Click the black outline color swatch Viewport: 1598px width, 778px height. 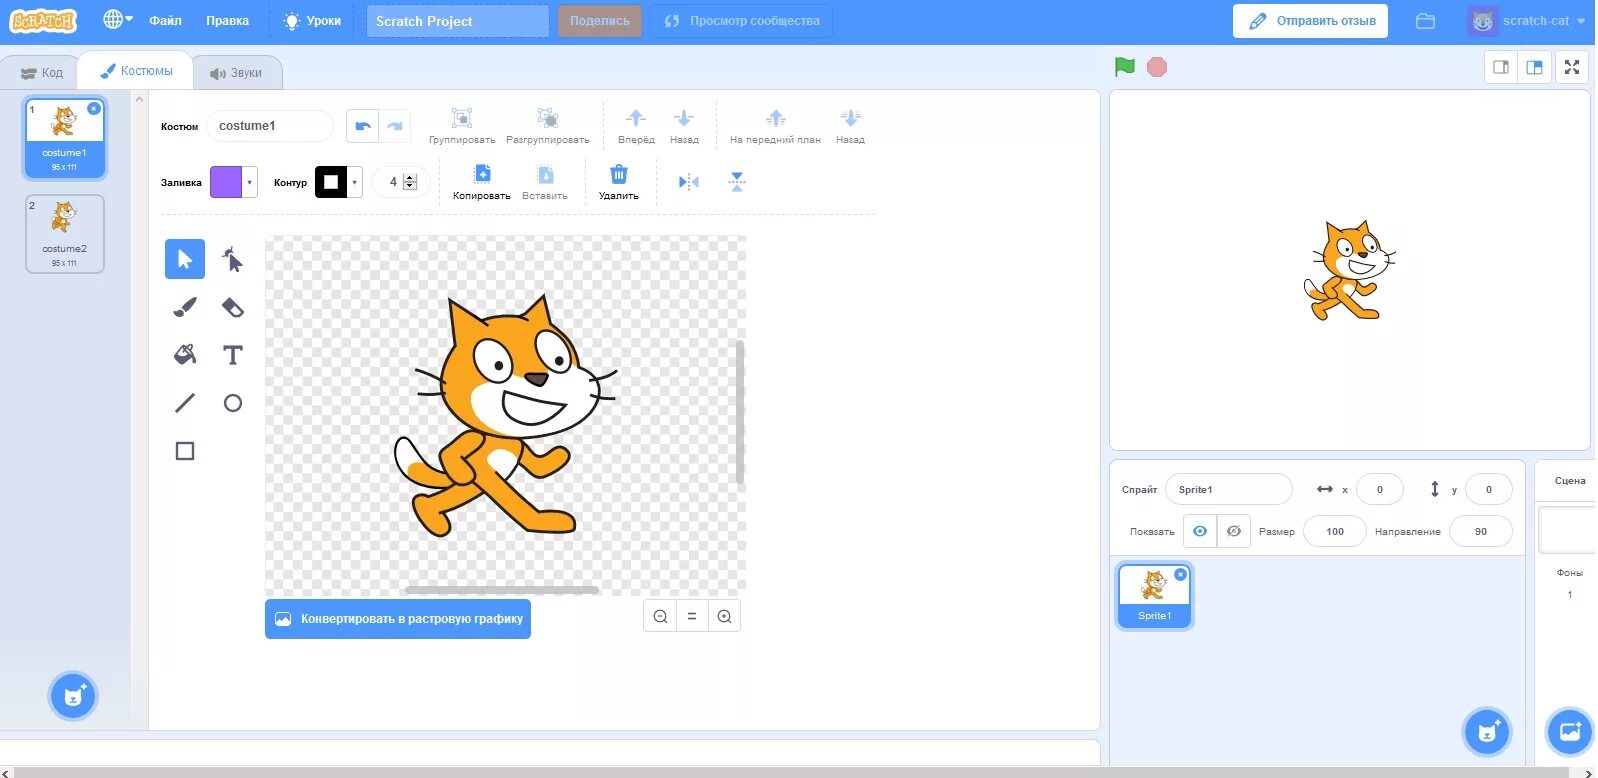pyautogui.click(x=331, y=182)
